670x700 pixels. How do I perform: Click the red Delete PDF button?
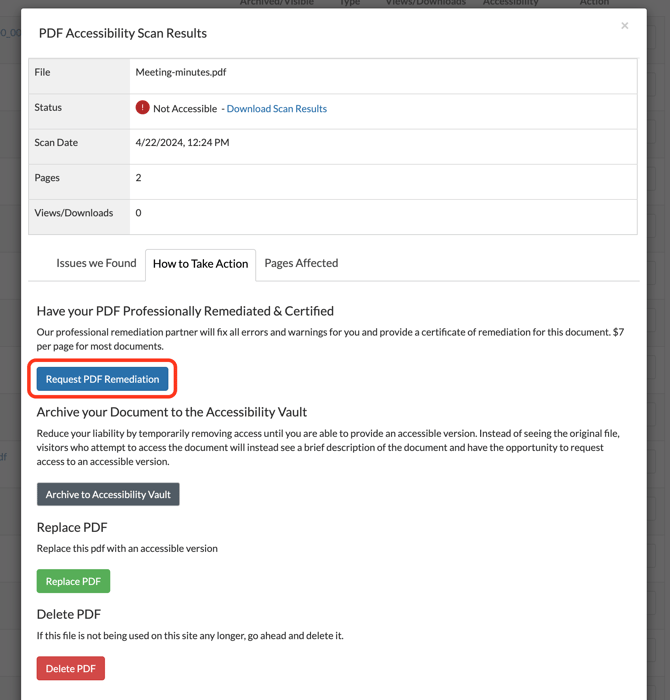[71, 668]
